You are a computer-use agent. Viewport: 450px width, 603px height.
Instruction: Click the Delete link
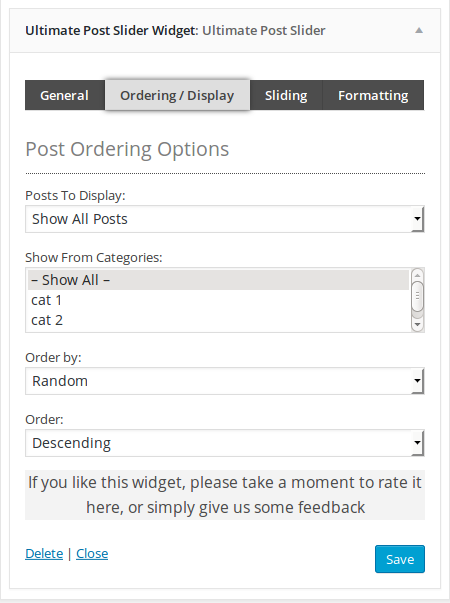(x=44, y=553)
